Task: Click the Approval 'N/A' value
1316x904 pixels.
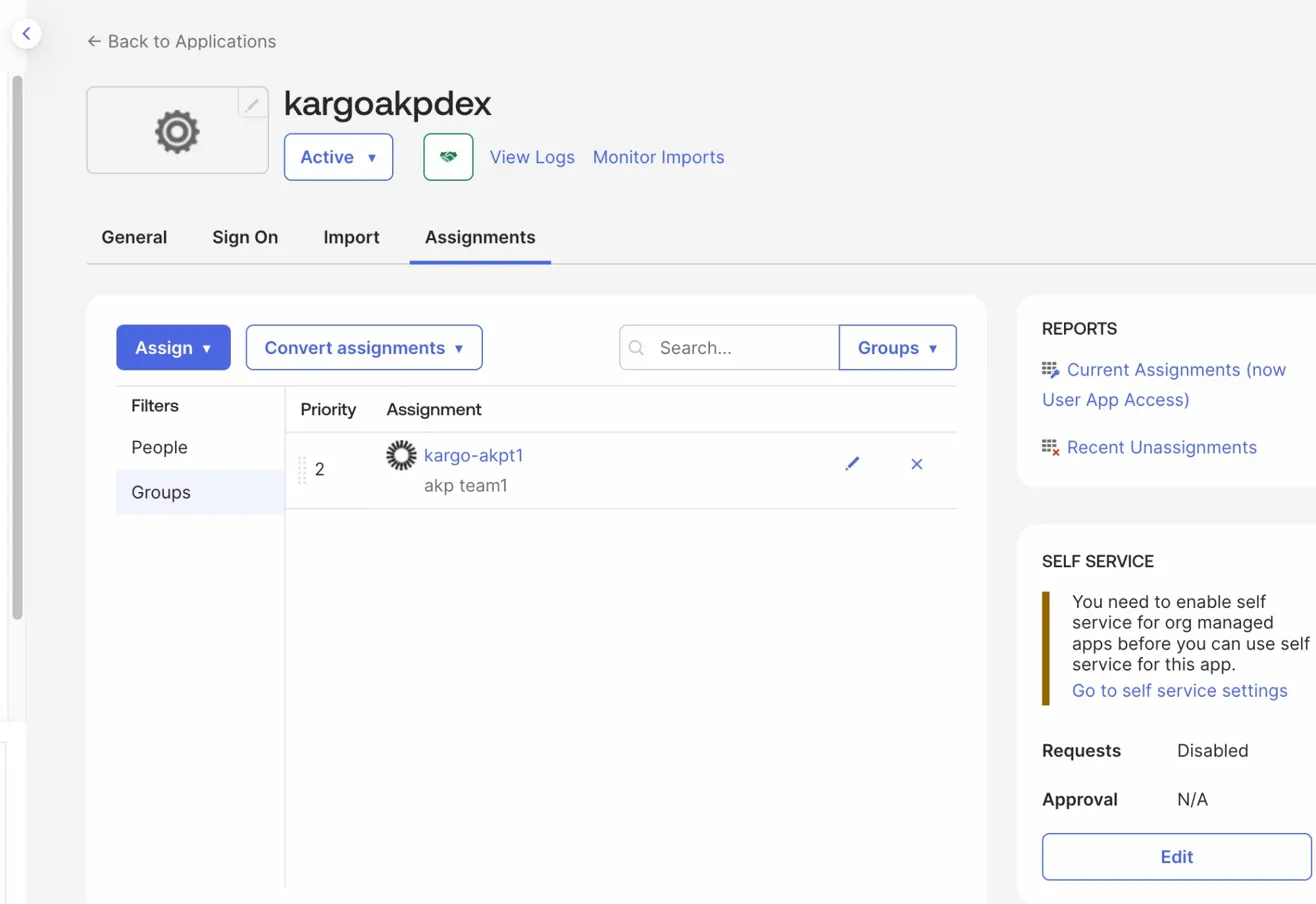Action: 1193,800
